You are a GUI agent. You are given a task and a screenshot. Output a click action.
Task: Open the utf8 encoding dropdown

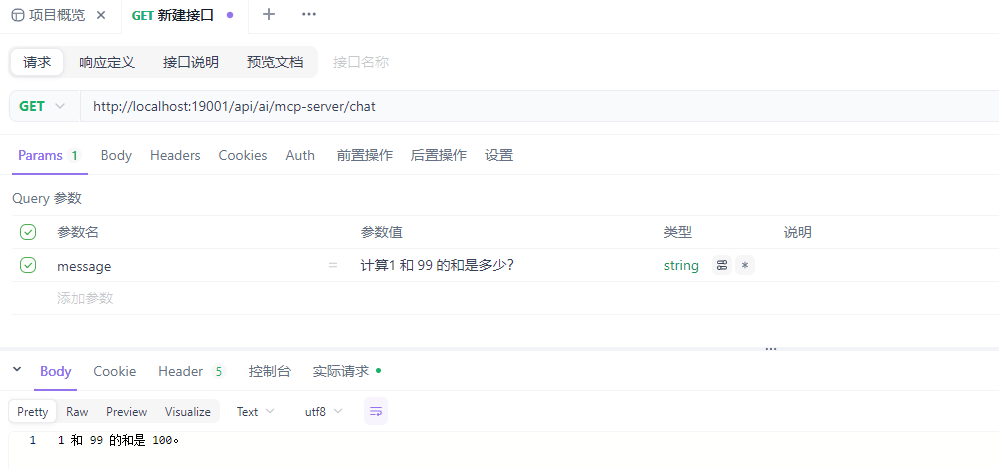coord(323,412)
